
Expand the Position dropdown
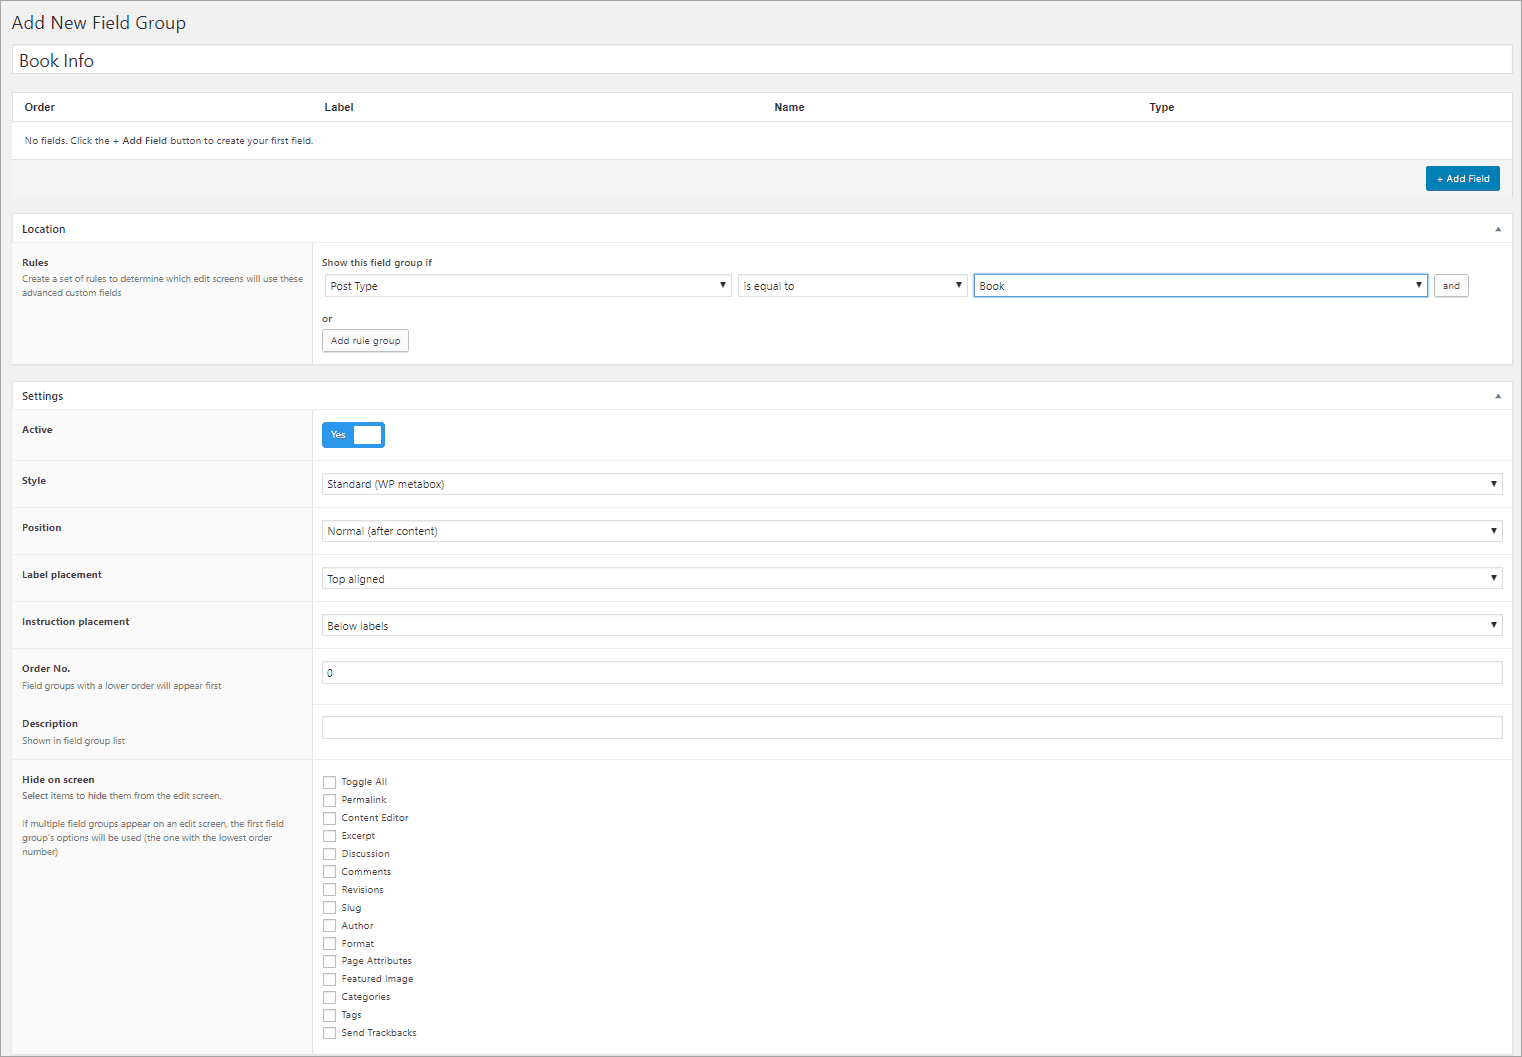pyautogui.click(x=911, y=531)
